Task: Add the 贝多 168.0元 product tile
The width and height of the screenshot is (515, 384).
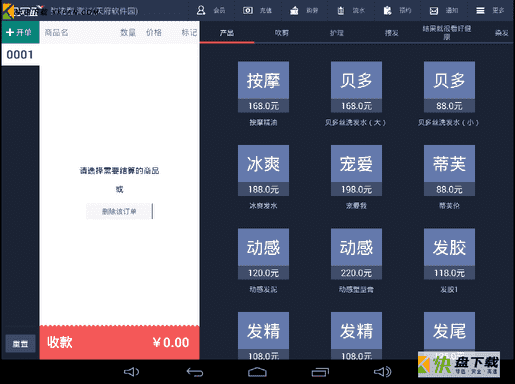Action: (356, 87)
